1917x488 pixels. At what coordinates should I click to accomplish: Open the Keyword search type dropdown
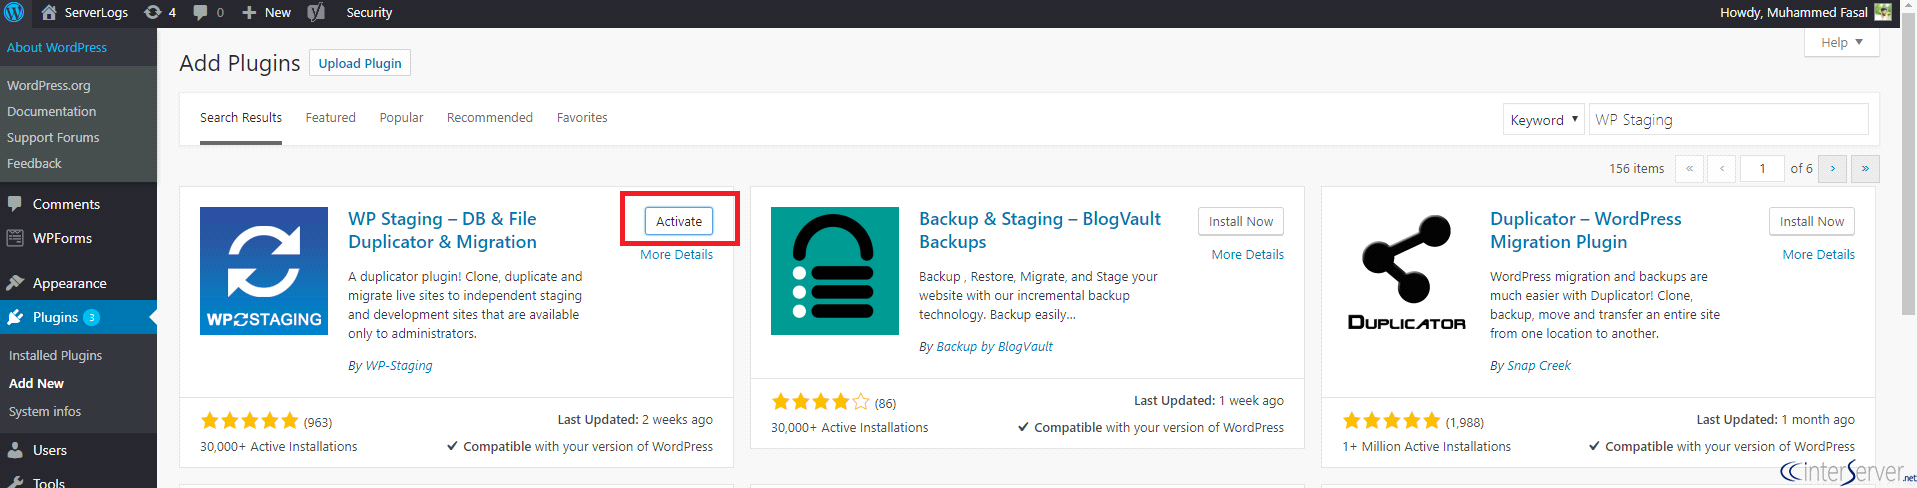point(1543,120)
